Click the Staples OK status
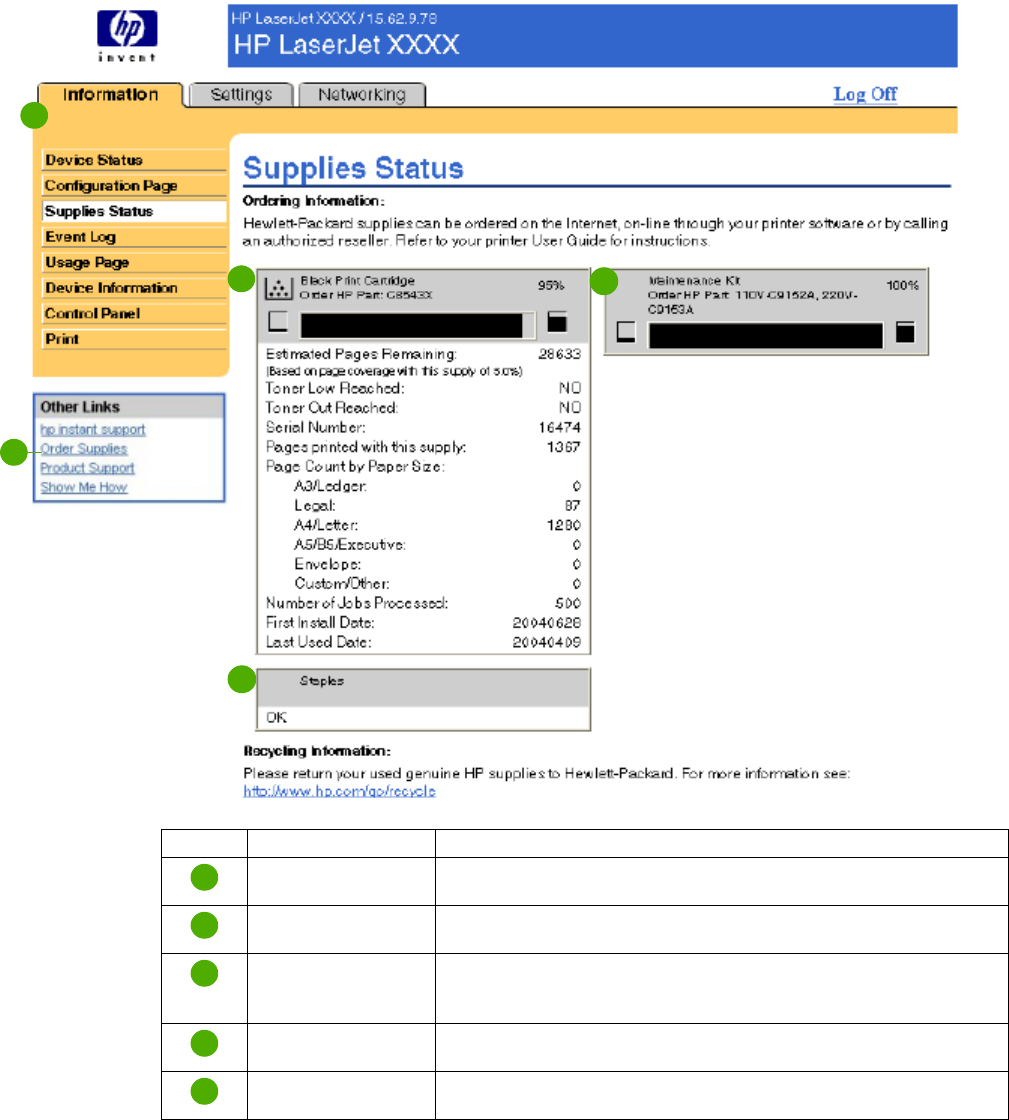 tap(276, 717)
